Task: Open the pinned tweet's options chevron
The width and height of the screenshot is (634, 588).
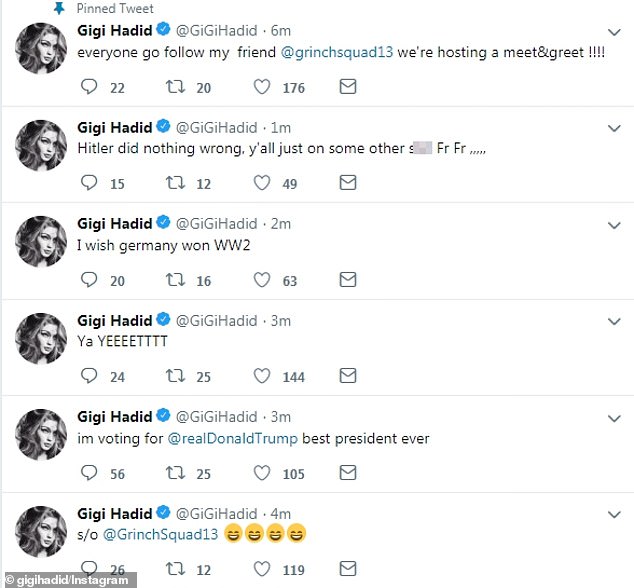Action: (x=614, y=32)
